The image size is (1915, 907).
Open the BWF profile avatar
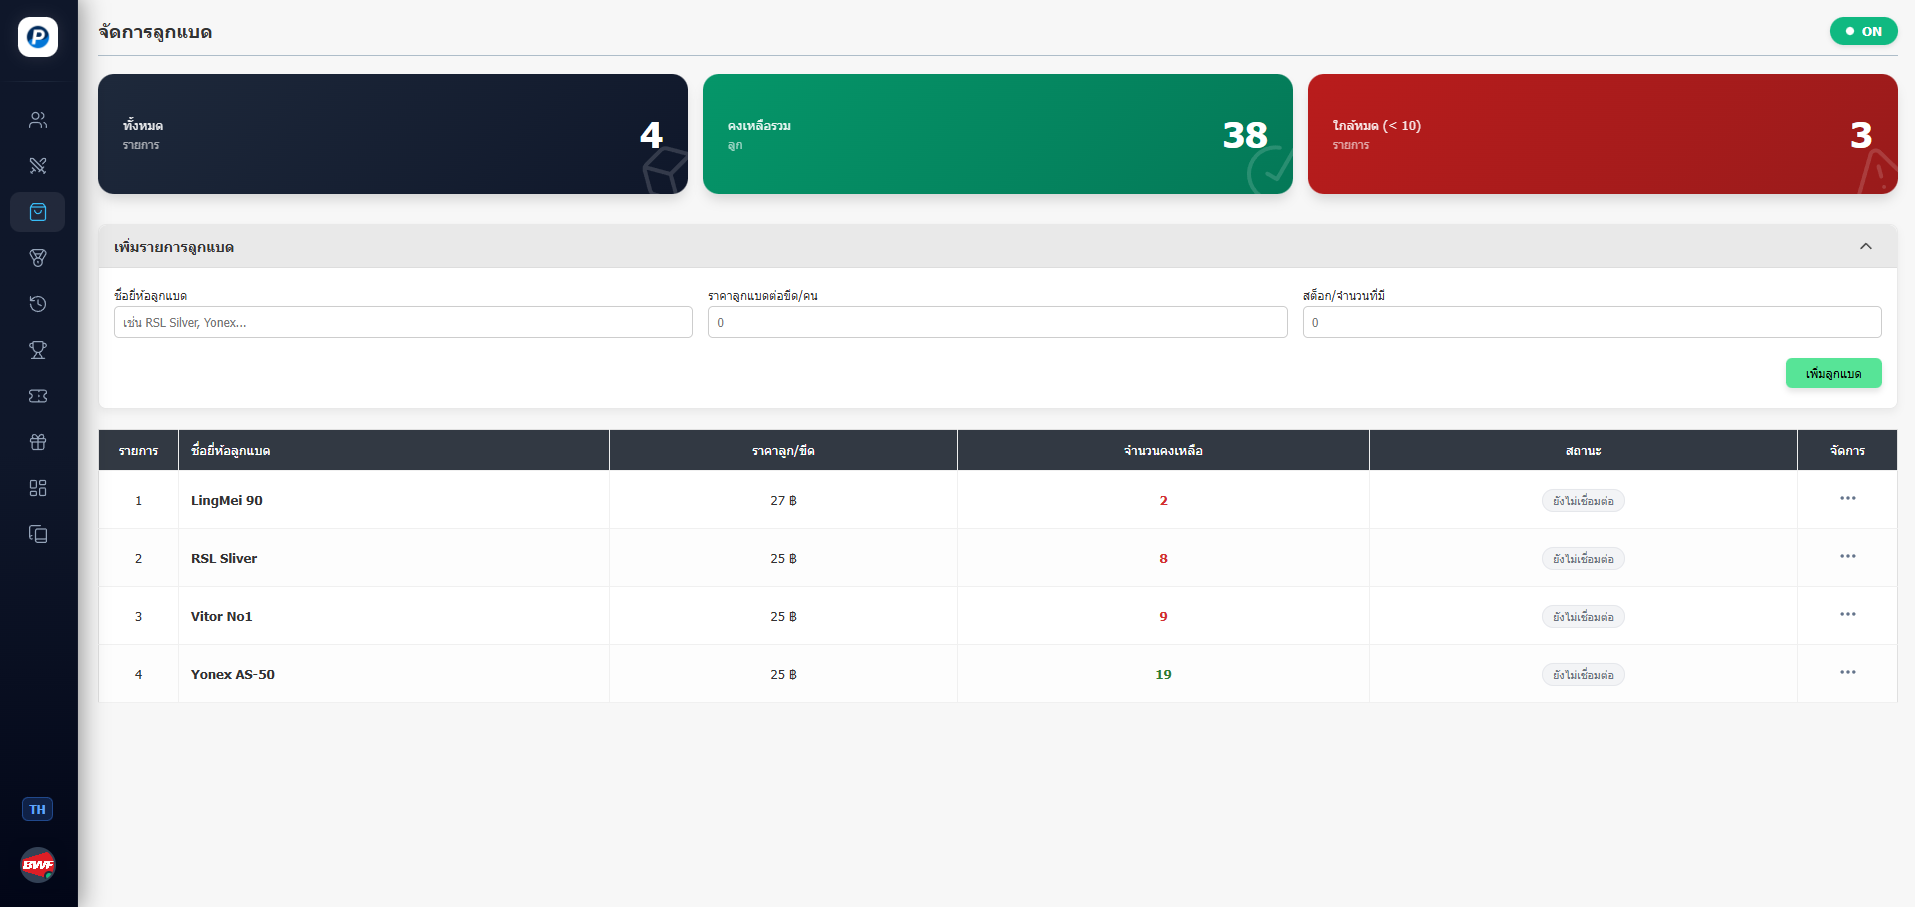tap(38, 865)
